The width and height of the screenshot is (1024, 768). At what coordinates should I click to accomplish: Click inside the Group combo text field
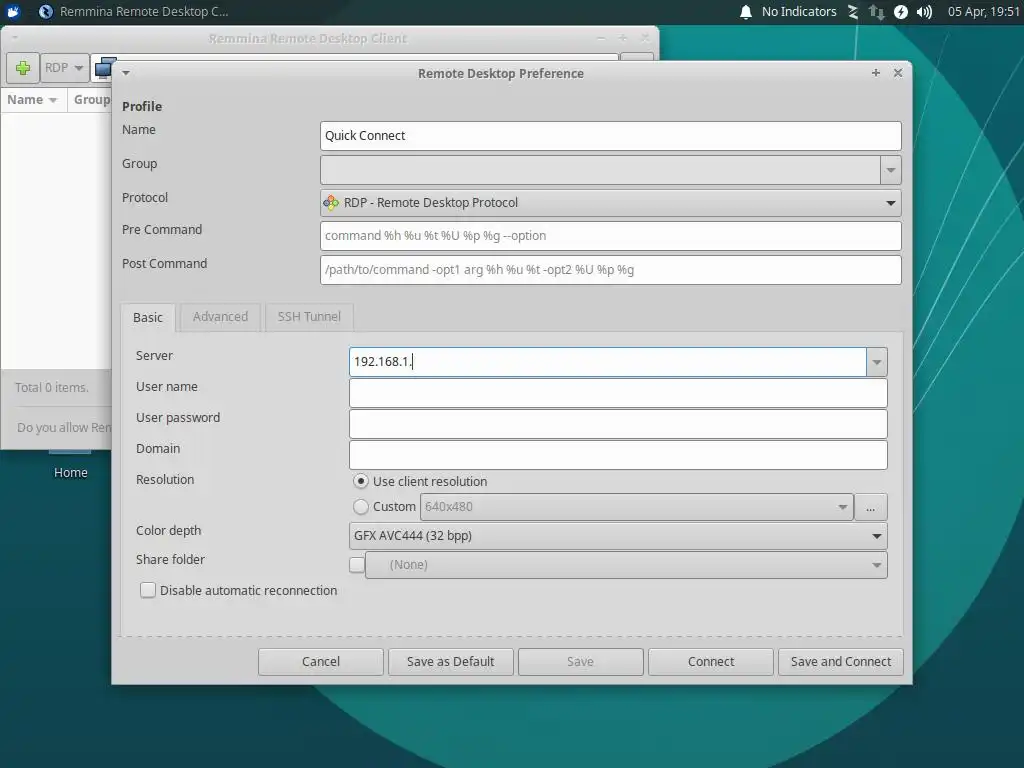click(600, 170)
